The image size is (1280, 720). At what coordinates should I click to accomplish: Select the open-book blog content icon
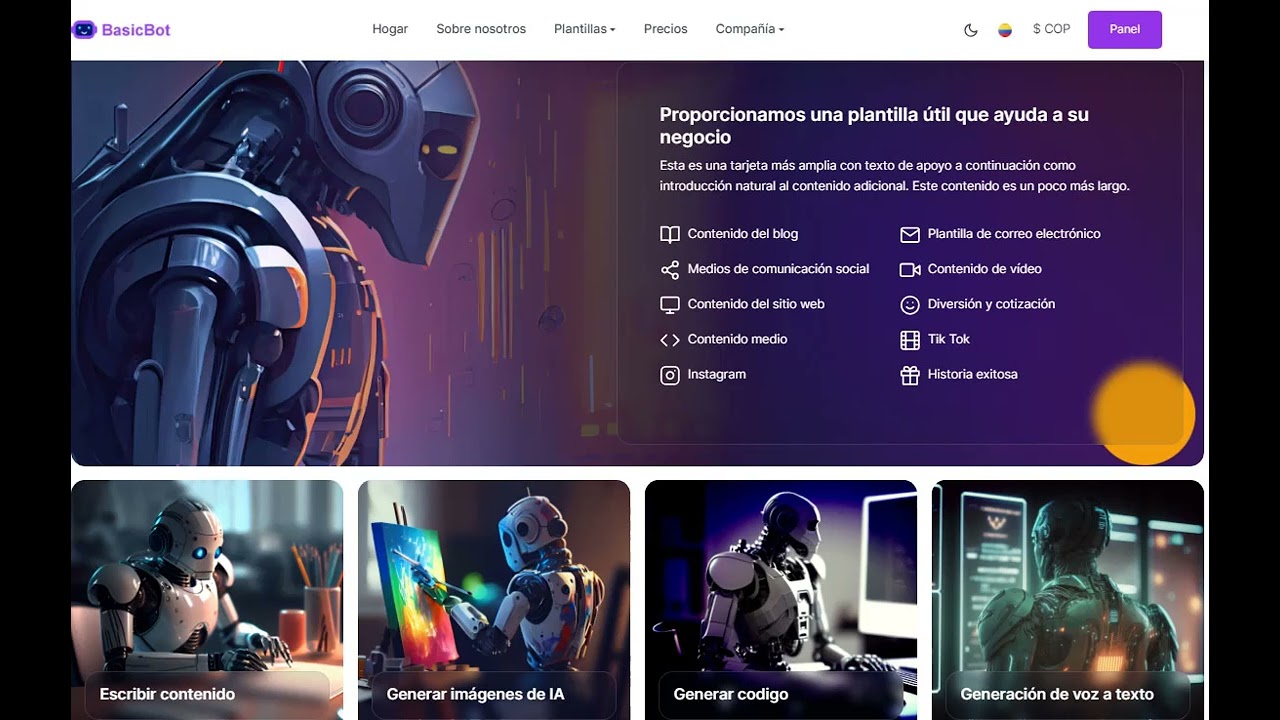[x=670, y=234]
